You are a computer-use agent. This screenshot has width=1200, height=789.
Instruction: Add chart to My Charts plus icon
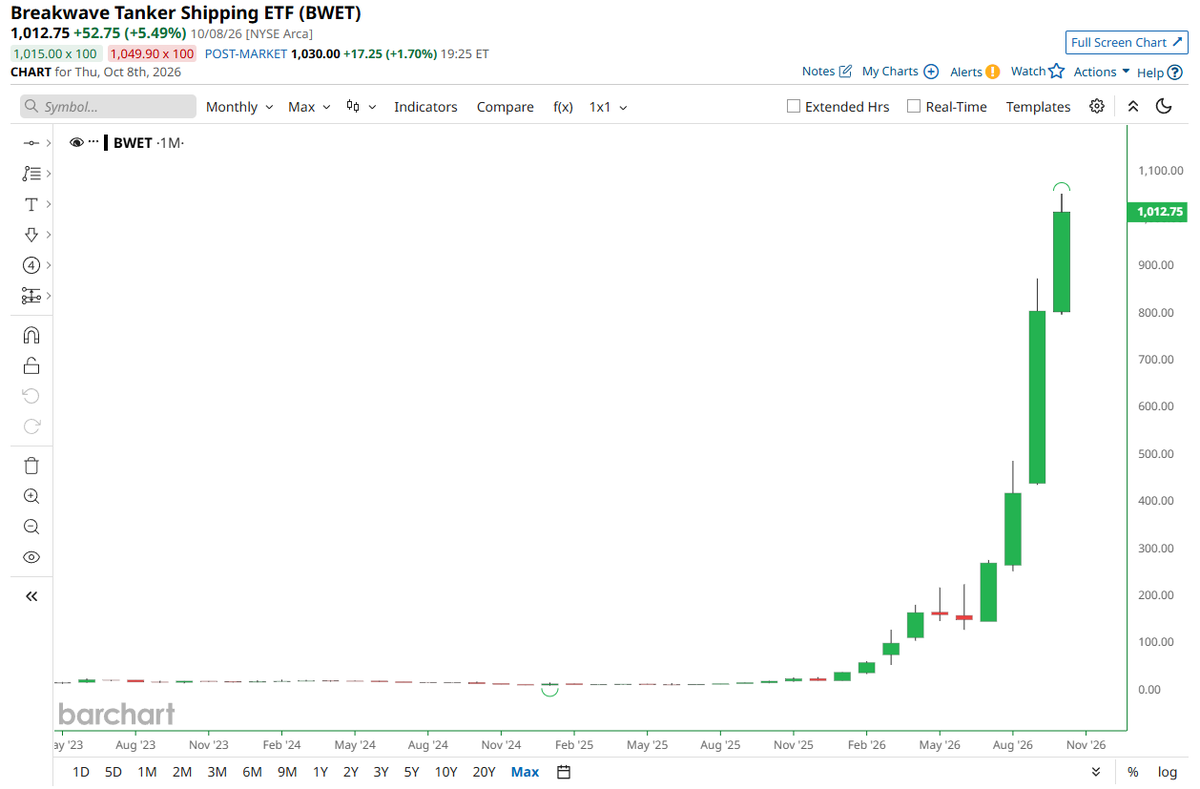[x=931, y=71]
